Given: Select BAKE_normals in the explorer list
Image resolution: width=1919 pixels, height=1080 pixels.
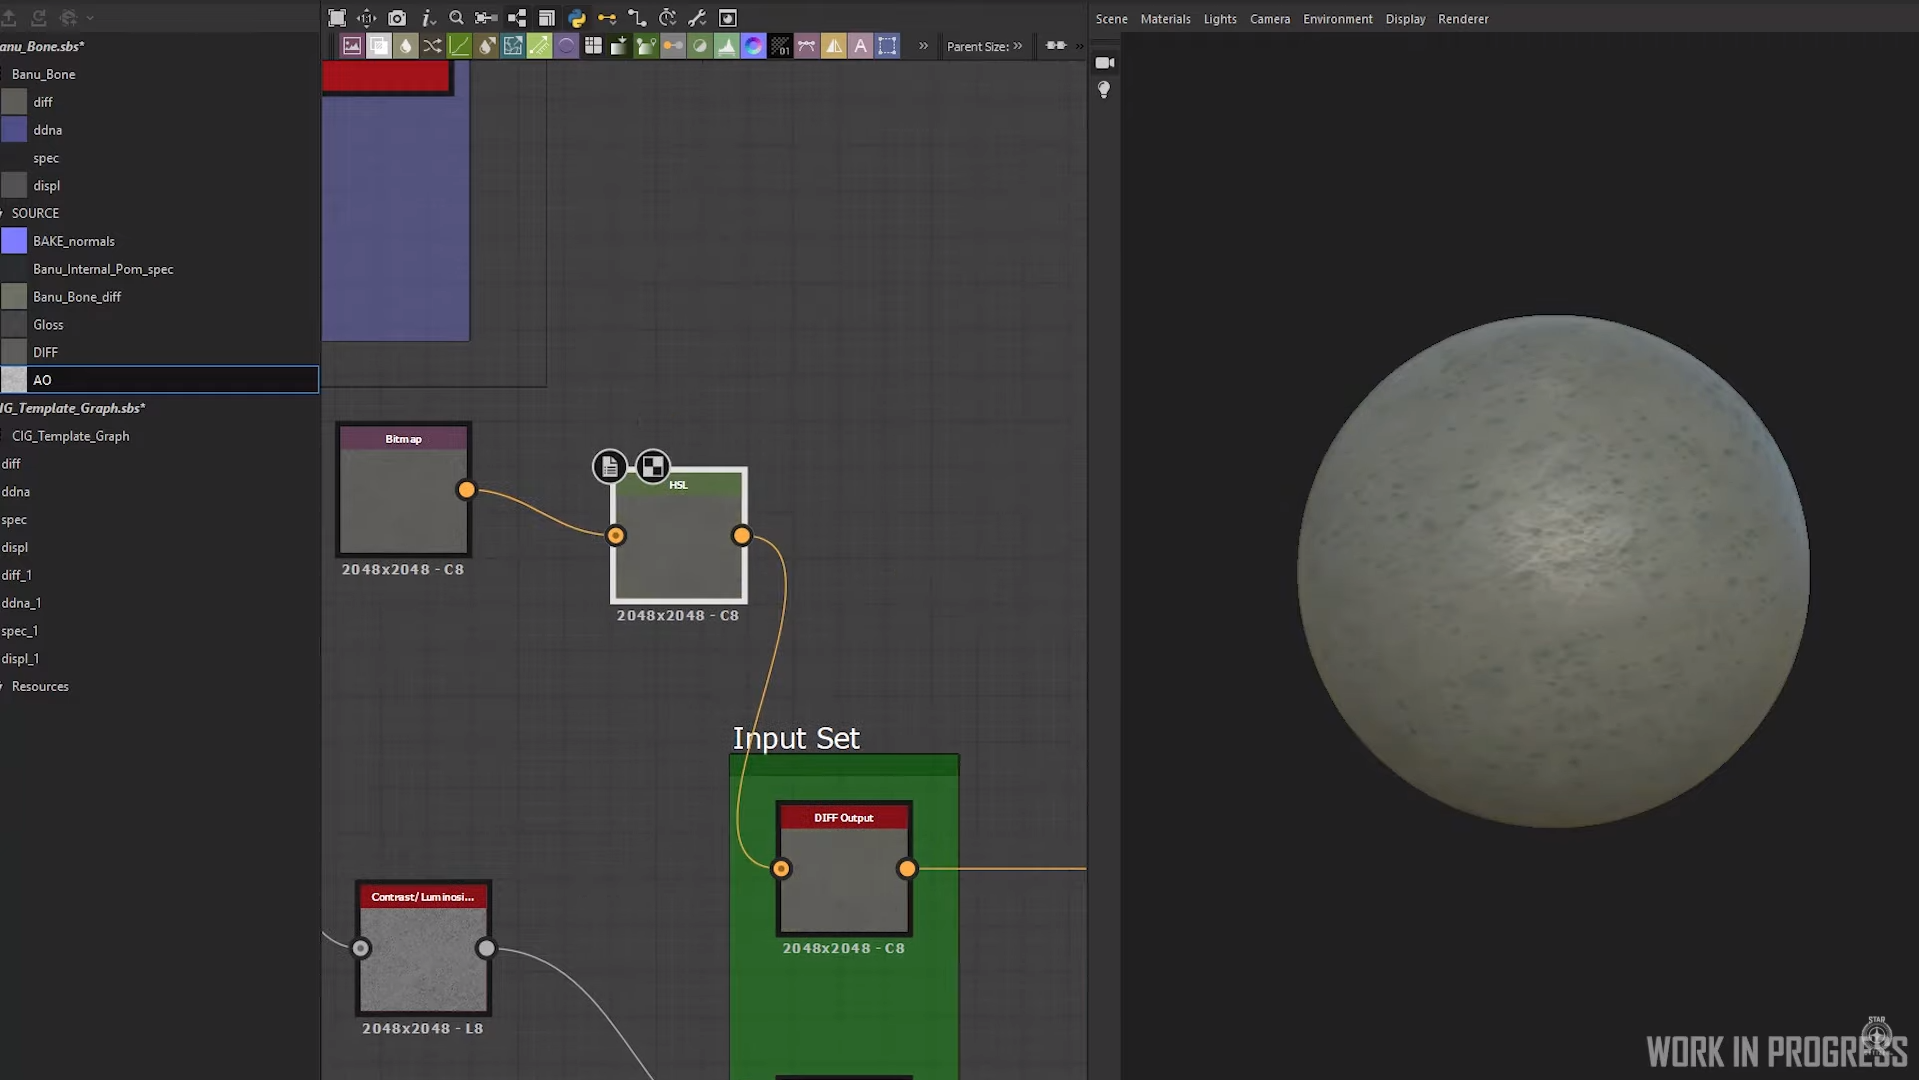Looking at the screenshot, I should coord(74,241).
